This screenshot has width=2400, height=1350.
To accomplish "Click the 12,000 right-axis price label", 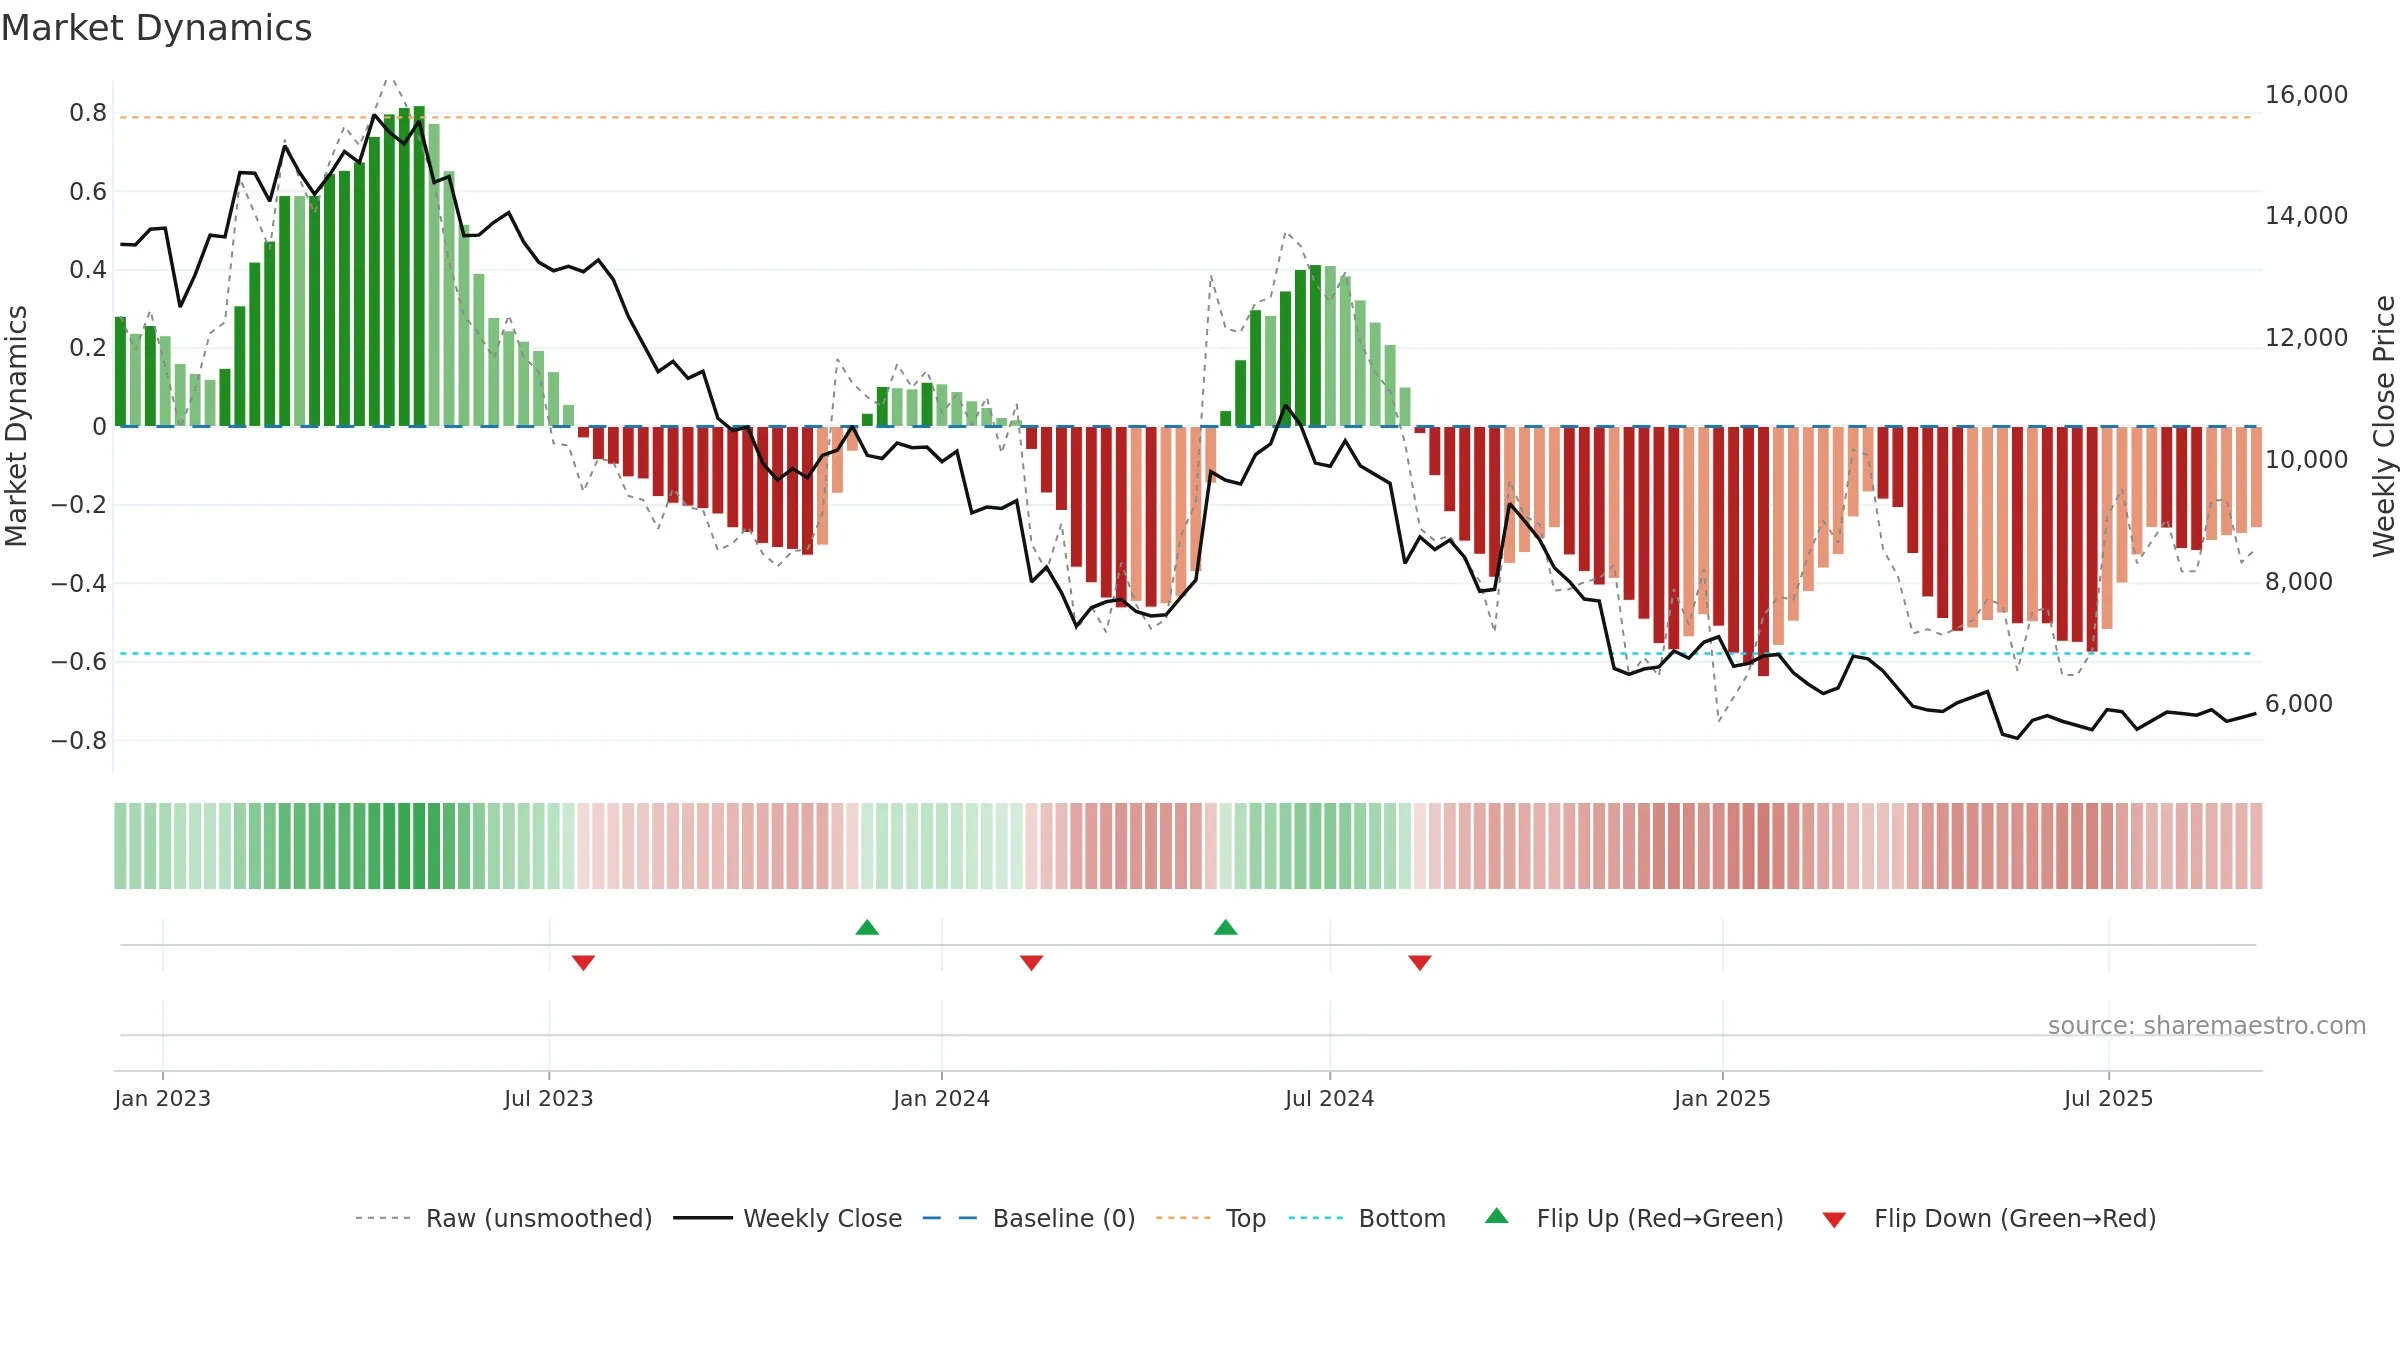I will coord(2306,338).
